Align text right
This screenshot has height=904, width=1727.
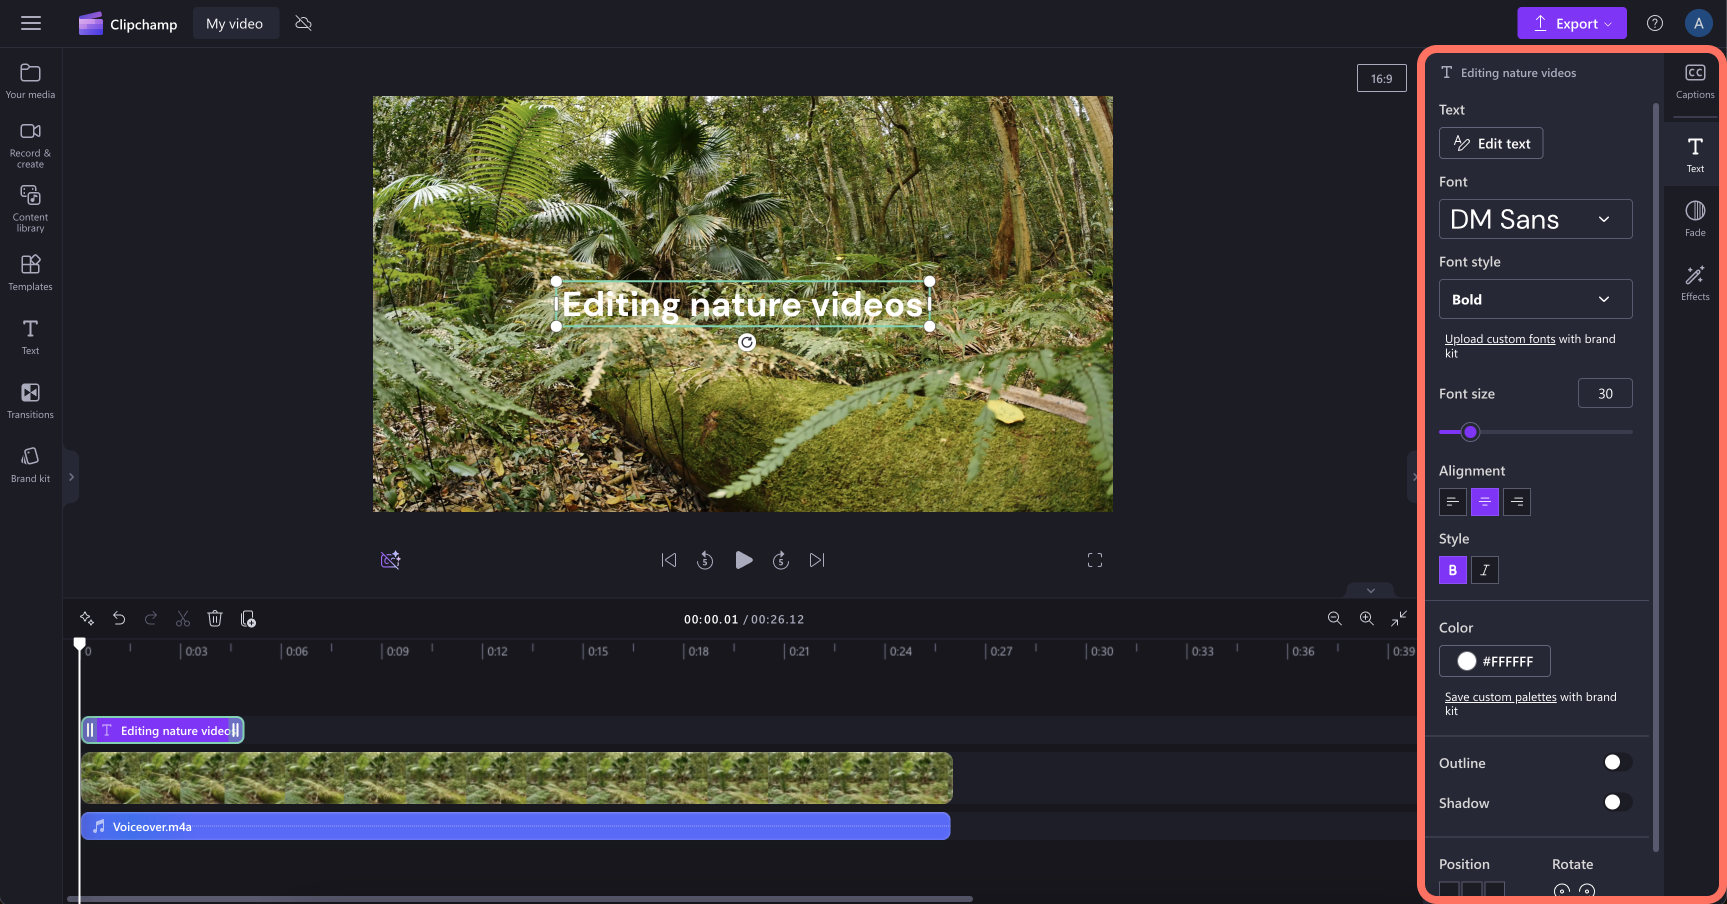pyautogui.click(x=1517, y=502)
